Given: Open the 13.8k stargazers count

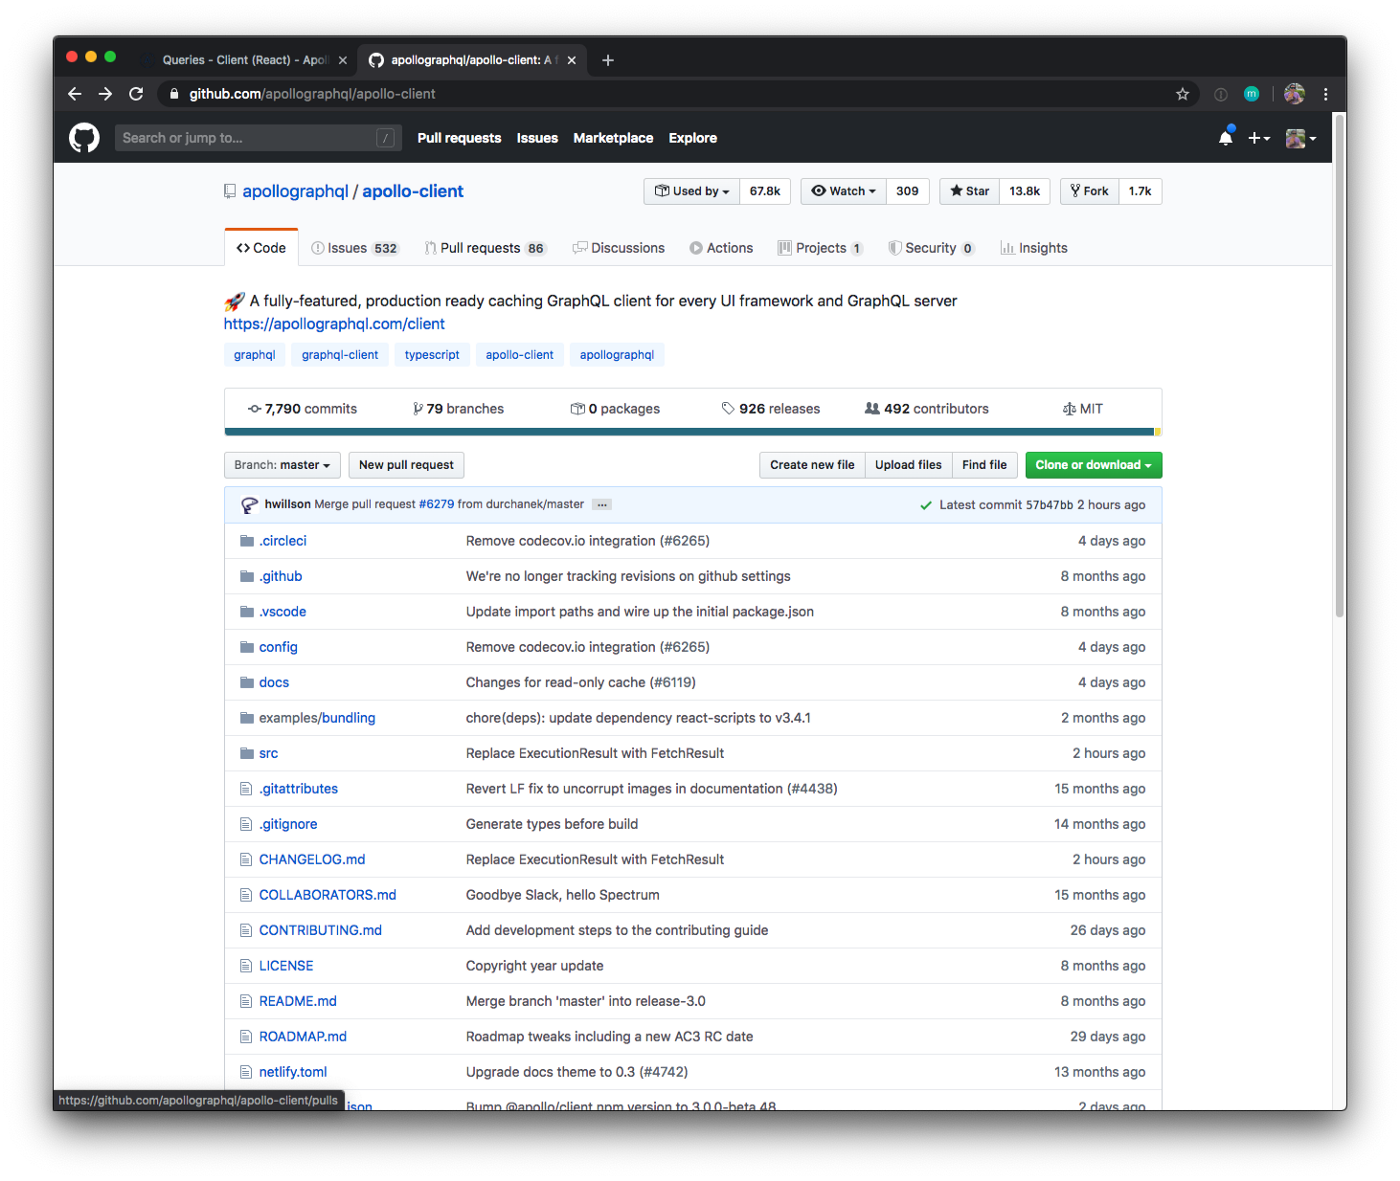Looking at the screenshot, I should tap(1024, 191).
